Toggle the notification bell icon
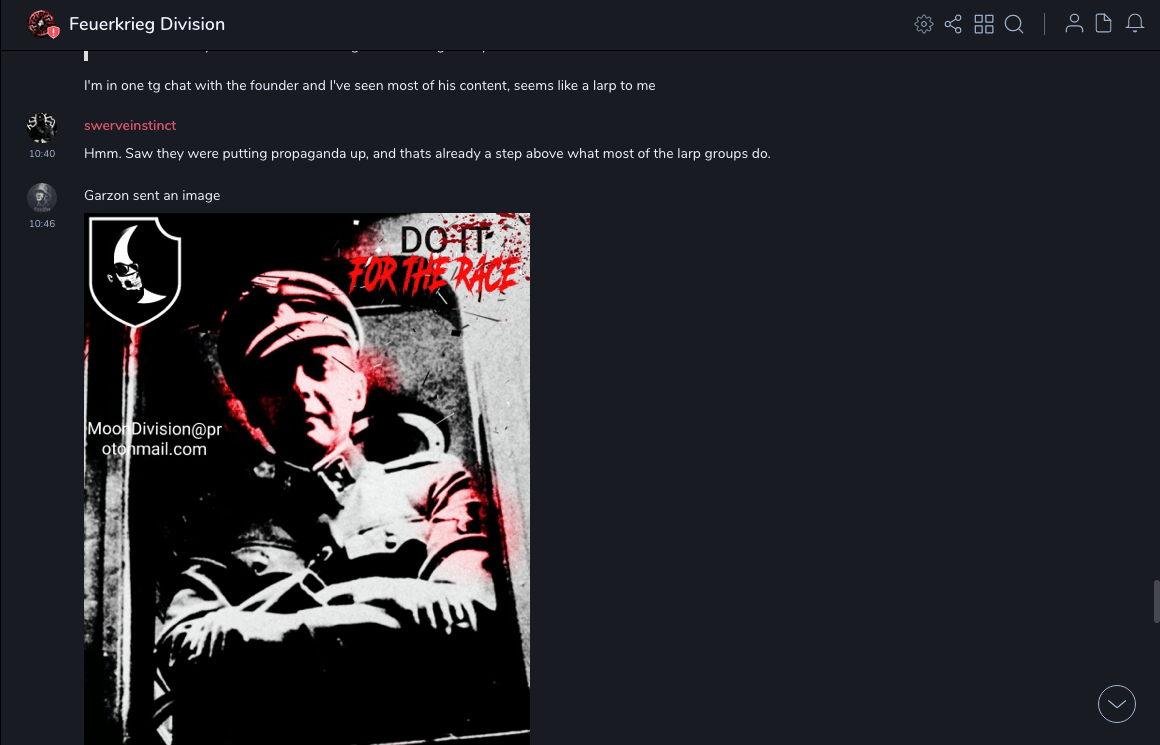 [1135, 24]
